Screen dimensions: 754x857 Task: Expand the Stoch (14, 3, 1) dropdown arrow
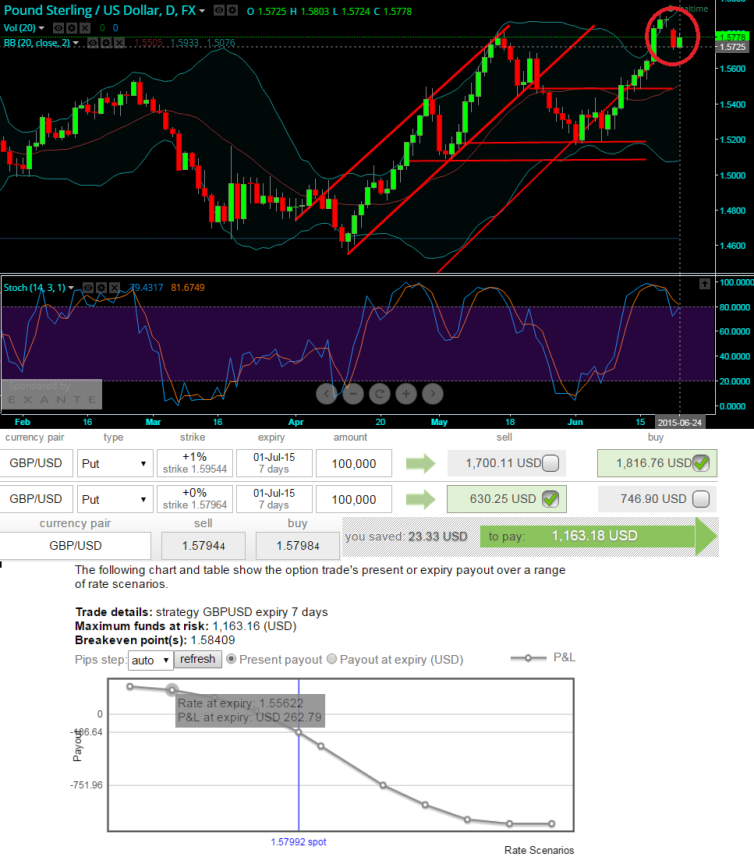pos(70,288)
